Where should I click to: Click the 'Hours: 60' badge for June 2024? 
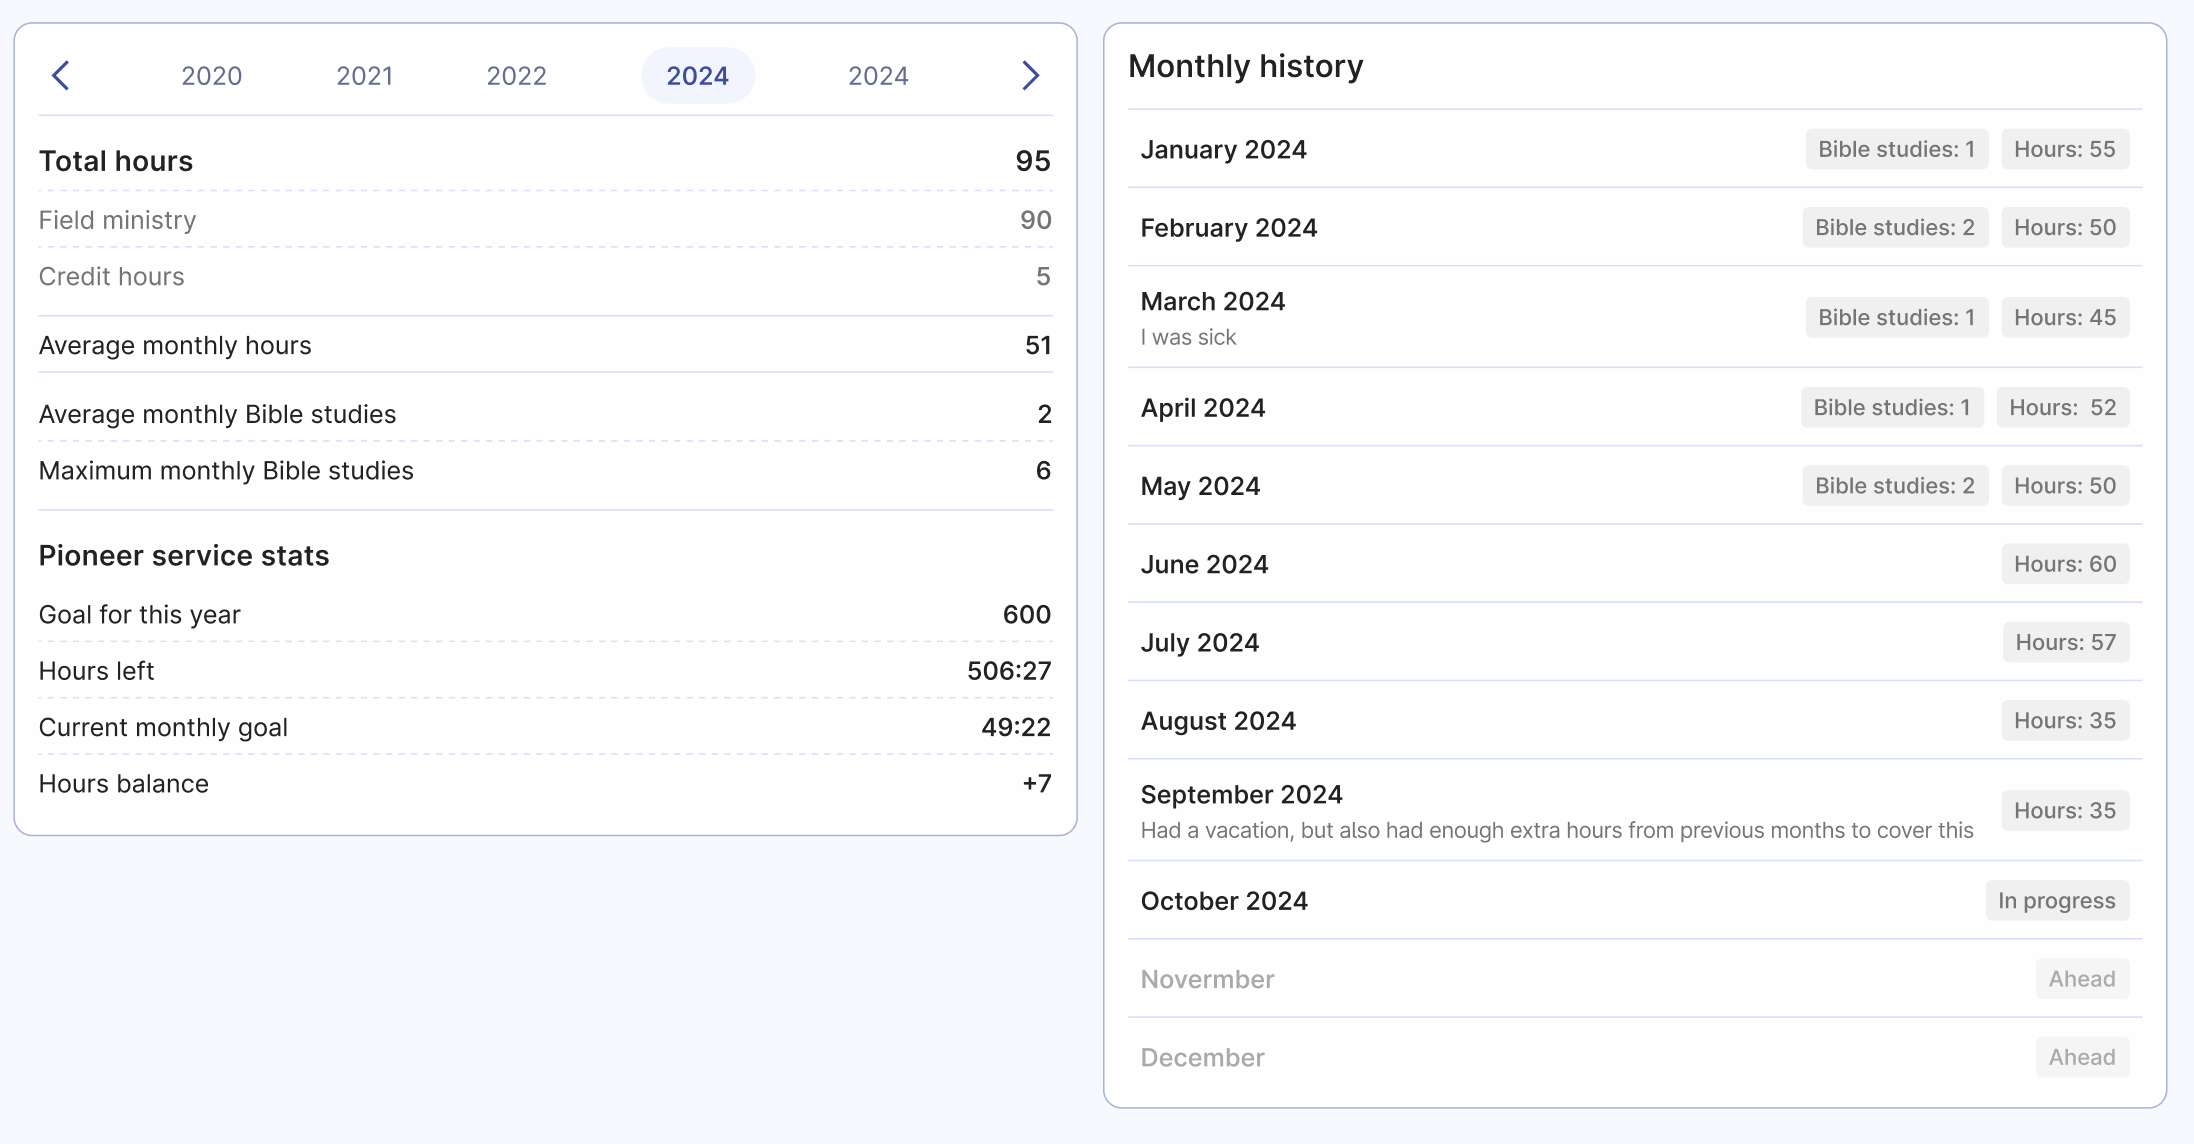[x=2065, y=563]
